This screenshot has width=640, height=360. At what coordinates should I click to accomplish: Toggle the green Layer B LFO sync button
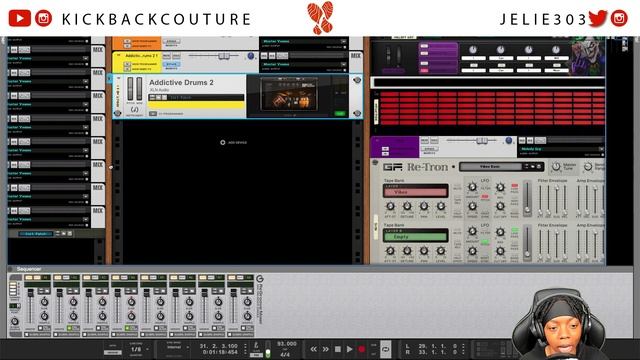click(x=485, y=242)
